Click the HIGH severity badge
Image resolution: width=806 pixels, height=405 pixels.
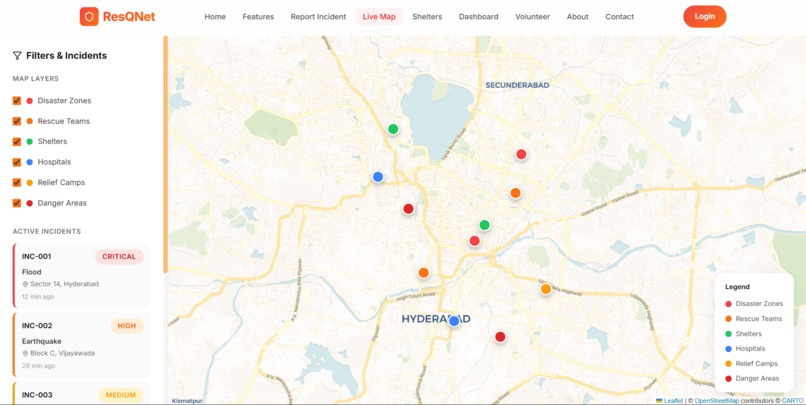127,326
